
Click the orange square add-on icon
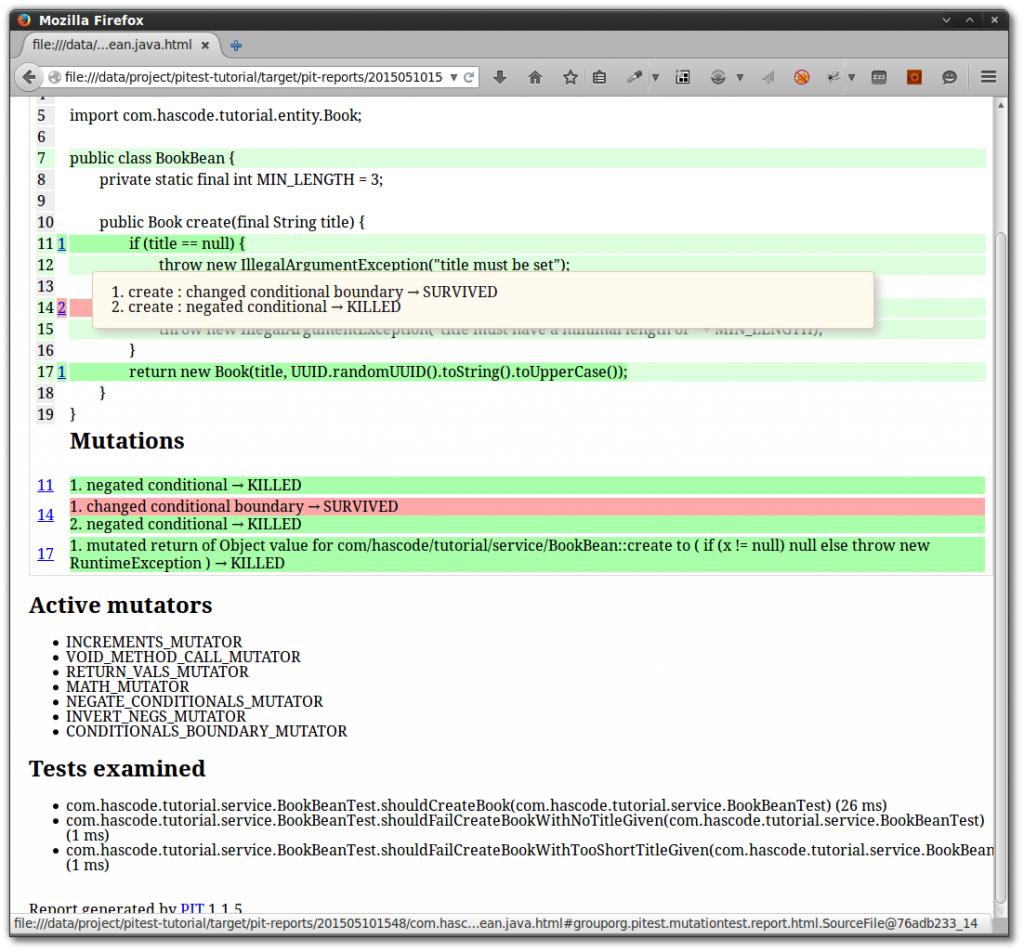[914, 77]
